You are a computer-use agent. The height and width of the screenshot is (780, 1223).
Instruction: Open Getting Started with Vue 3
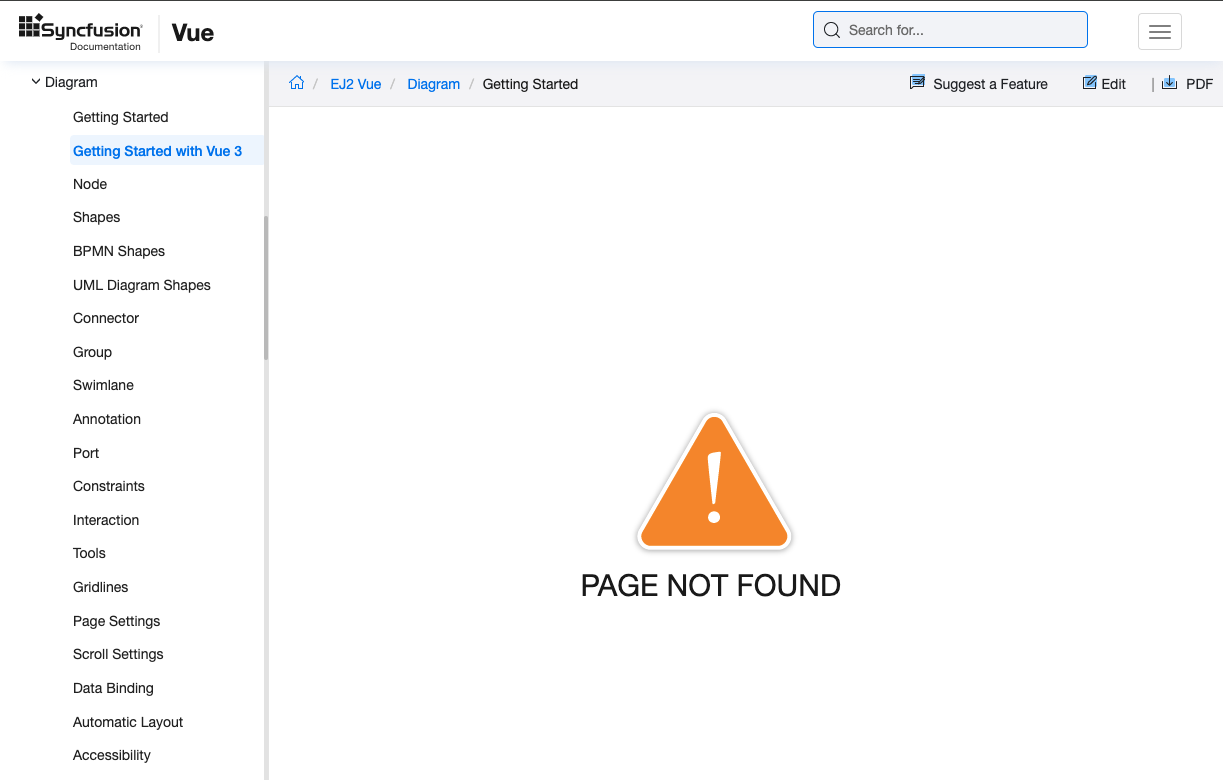click(157, 151)
